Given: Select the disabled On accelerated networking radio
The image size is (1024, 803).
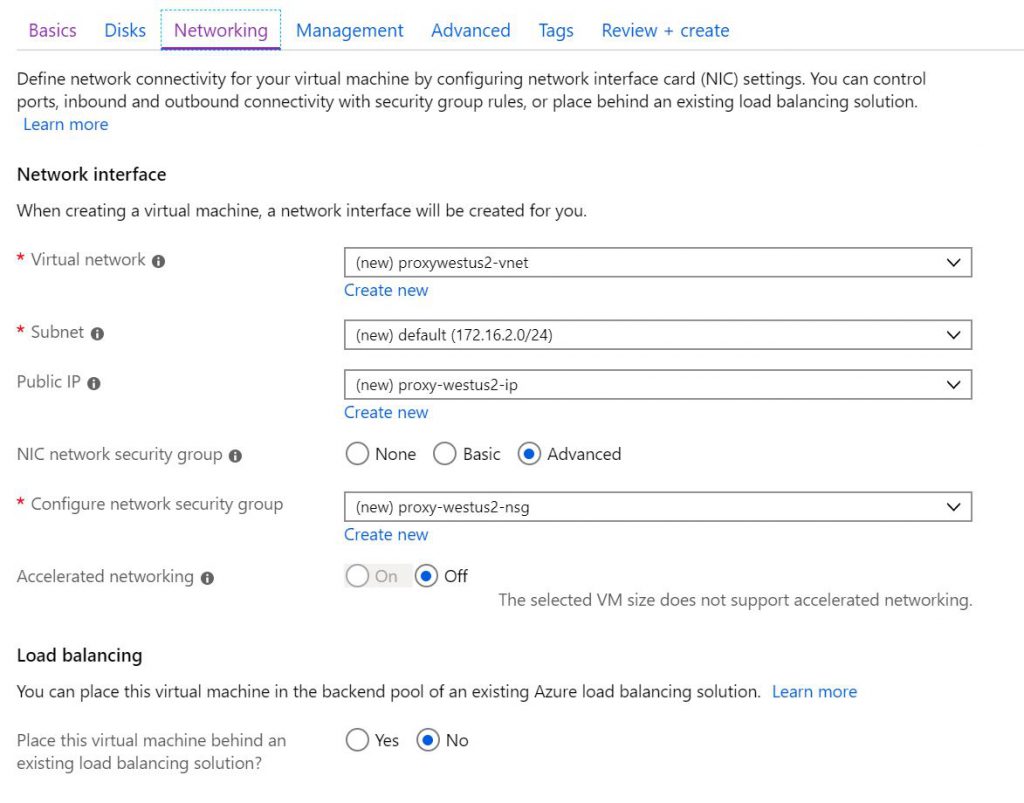Looking at the screenshot, I should [x=357, y=576].
